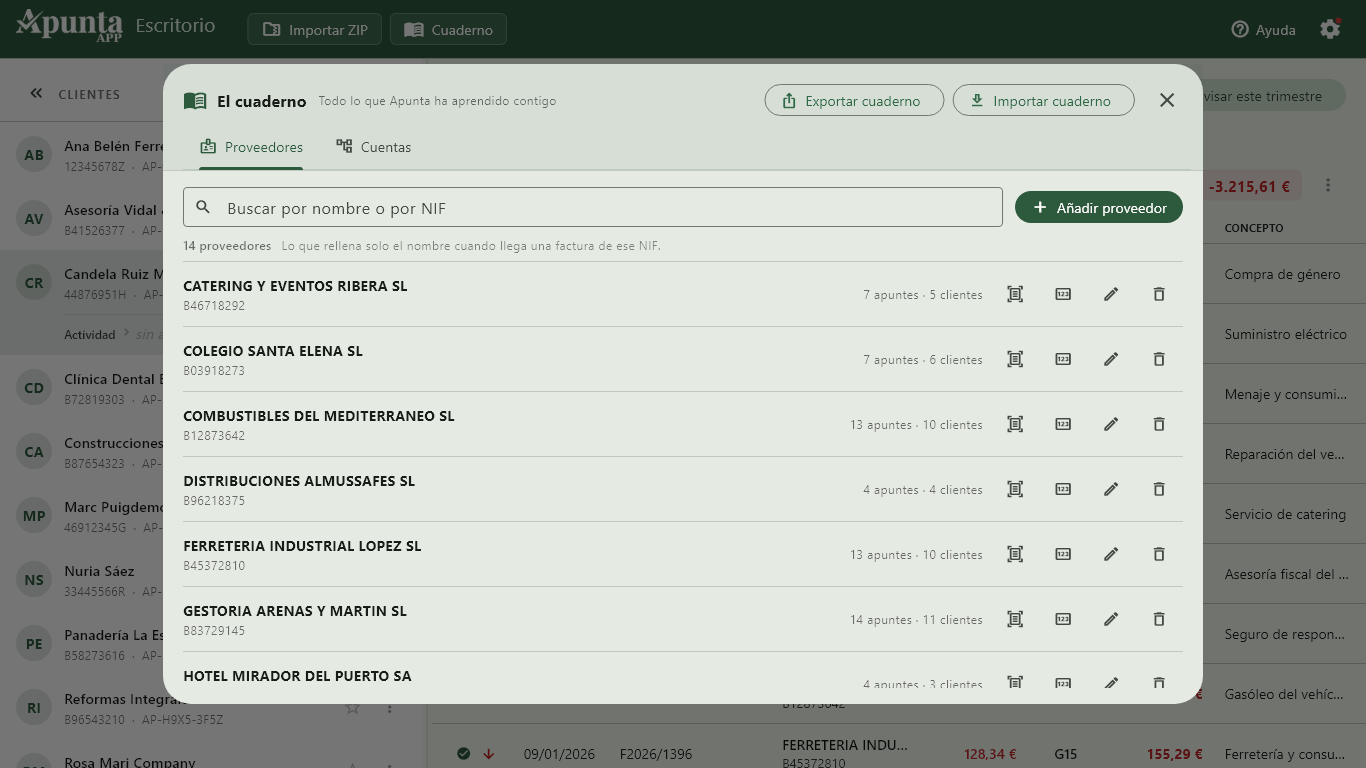Click the 123 number icon for COLEGIO SANTA ELENA
1366x768 pixels.
click(1063, 359)
